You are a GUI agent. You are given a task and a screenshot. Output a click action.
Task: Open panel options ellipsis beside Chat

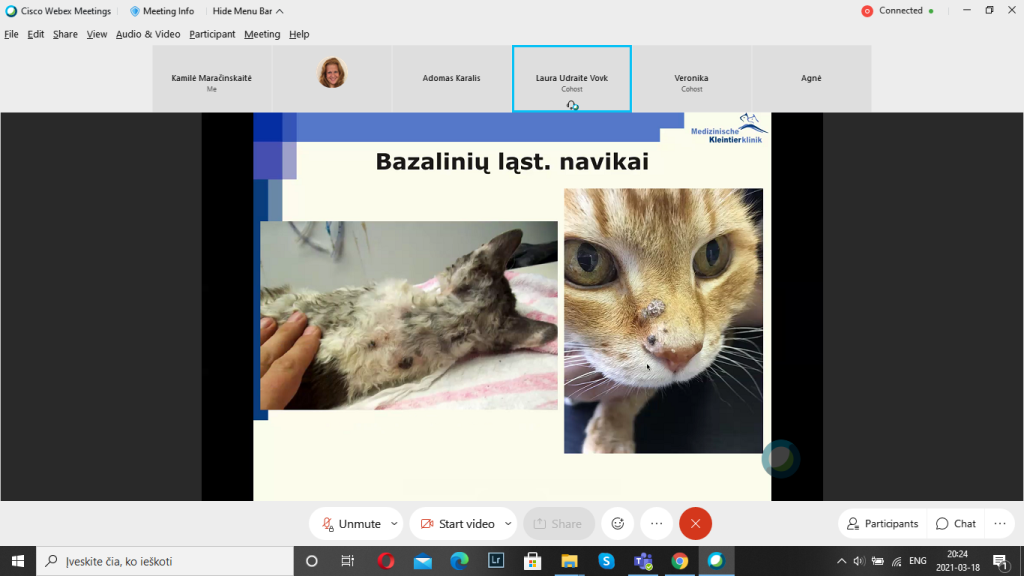999,524
